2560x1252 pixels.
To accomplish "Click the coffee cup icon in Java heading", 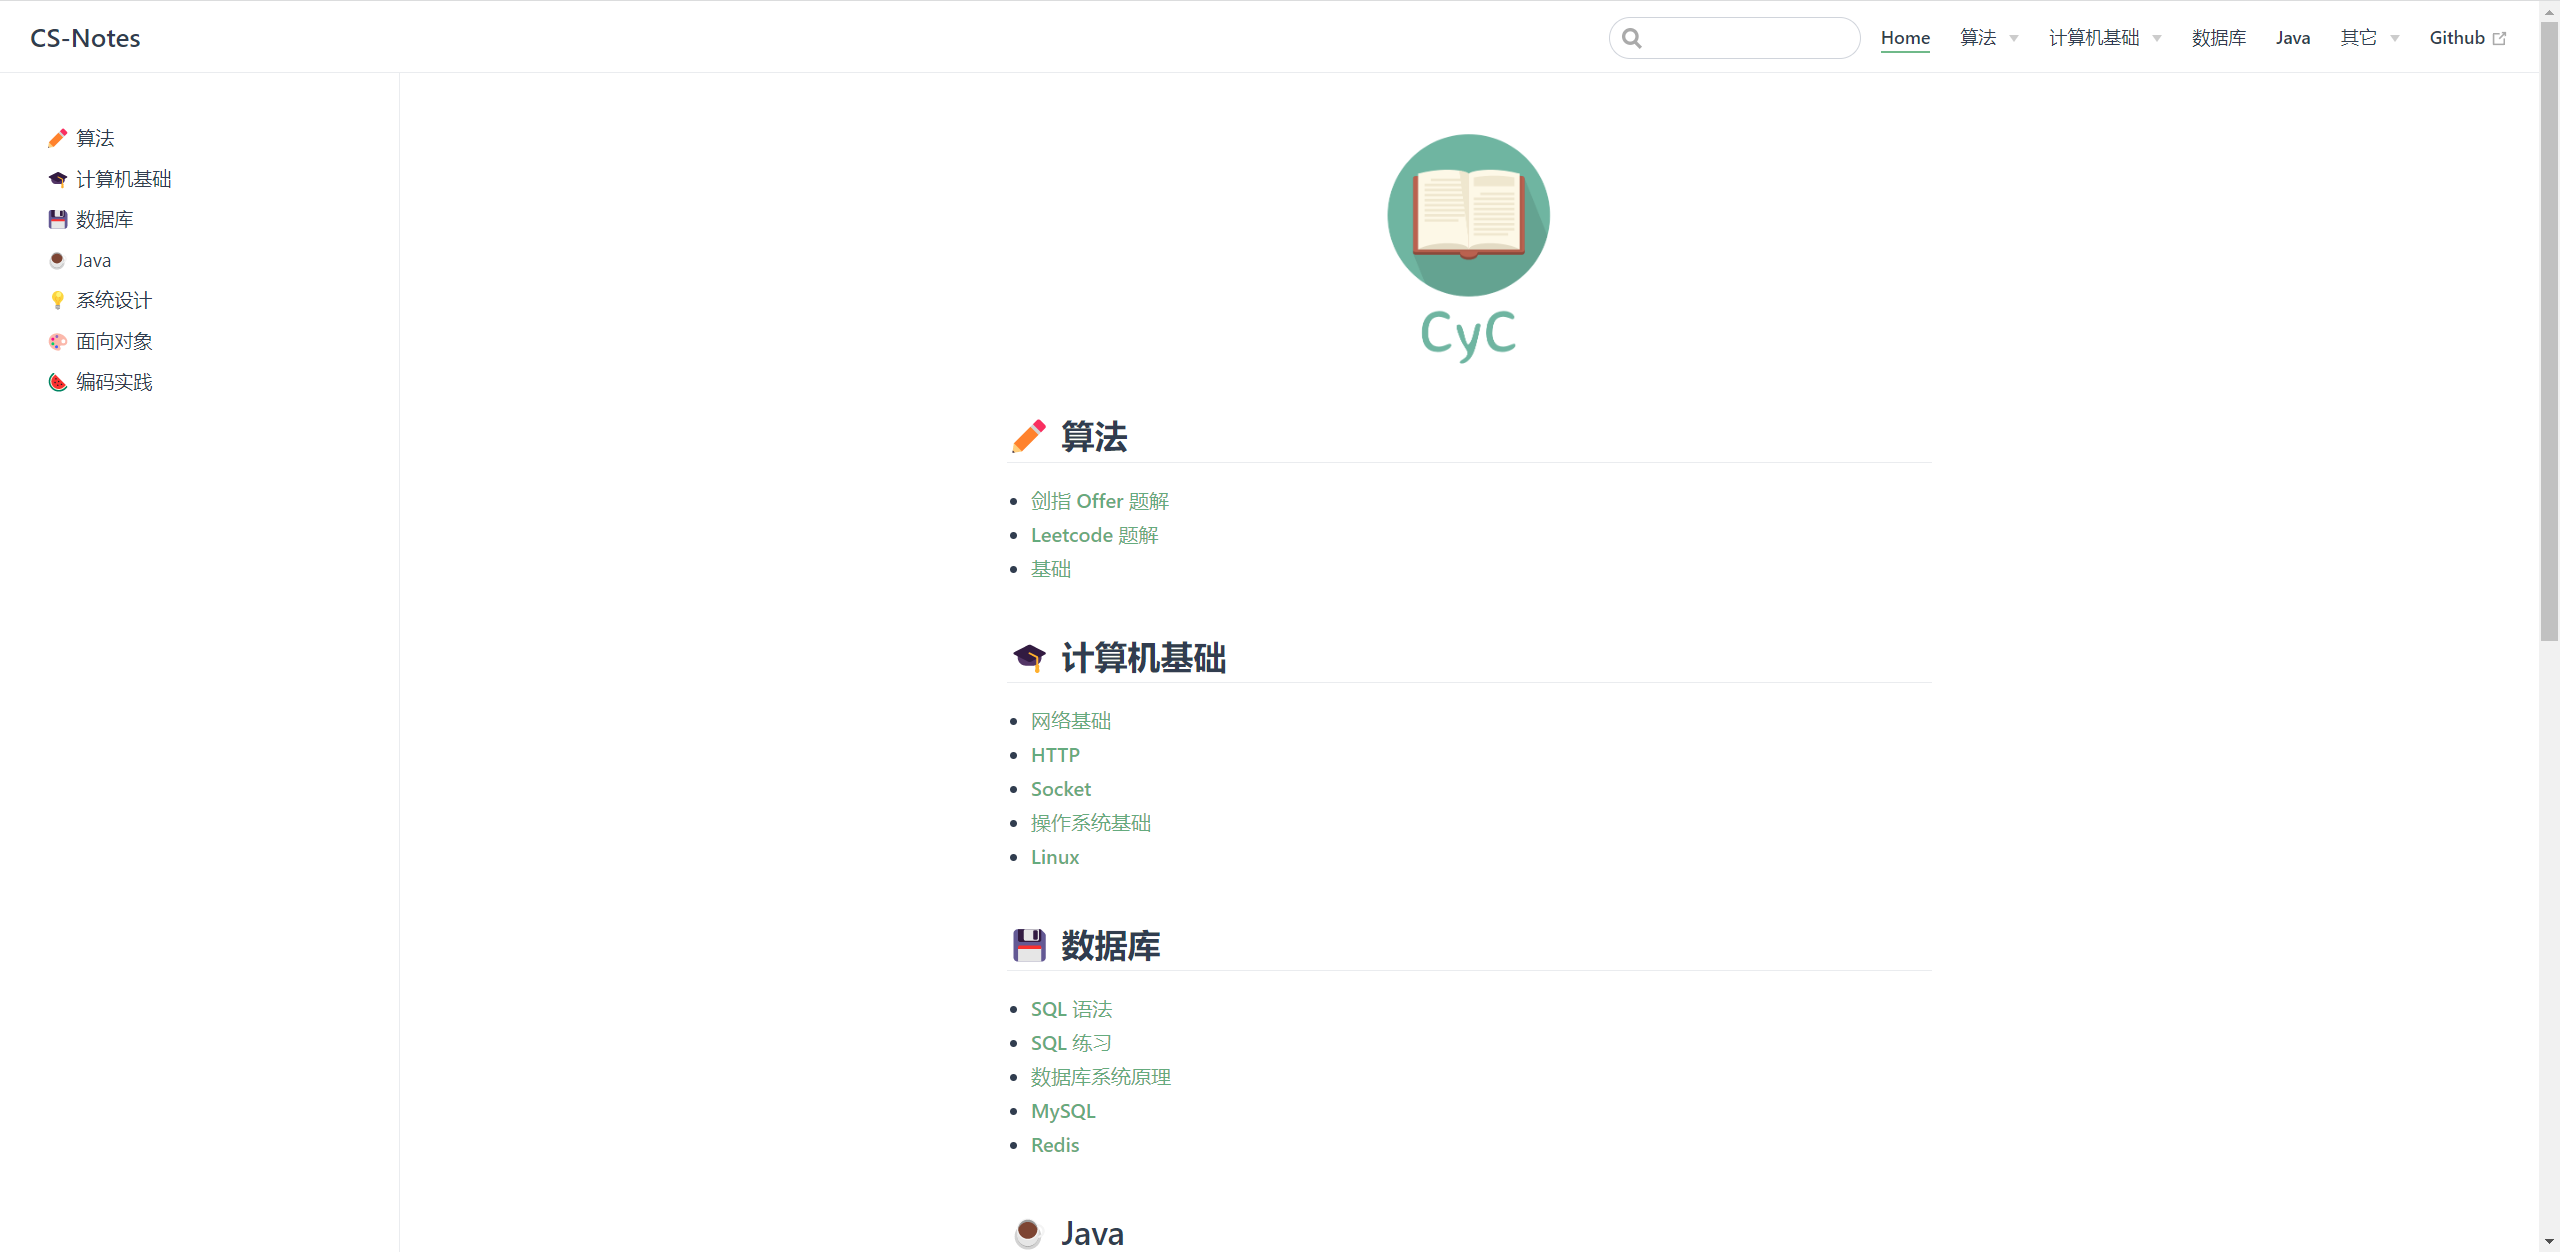I will point(1029,1233).
